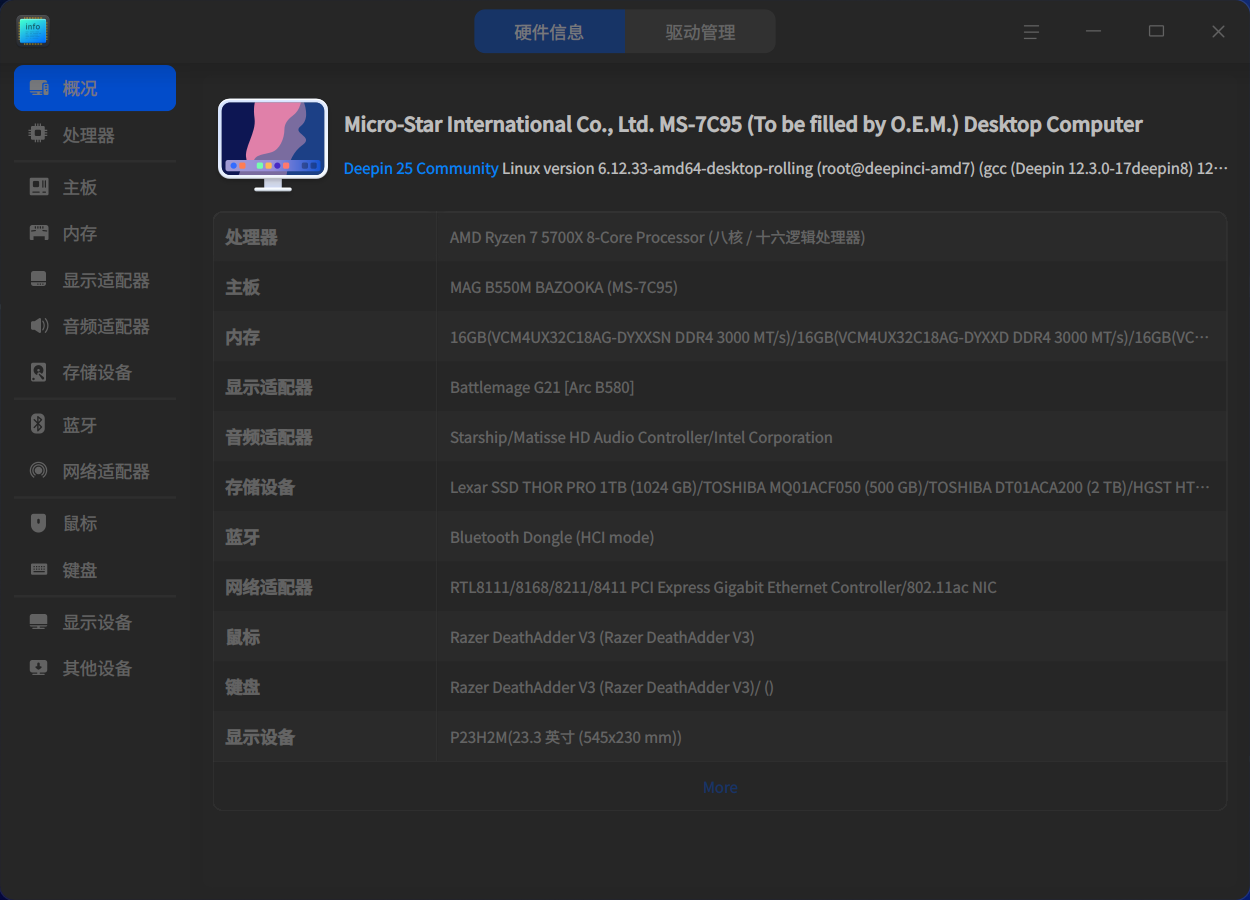Click the RTL8111 Gigabit Ethernet Controller value

point(723,588)
